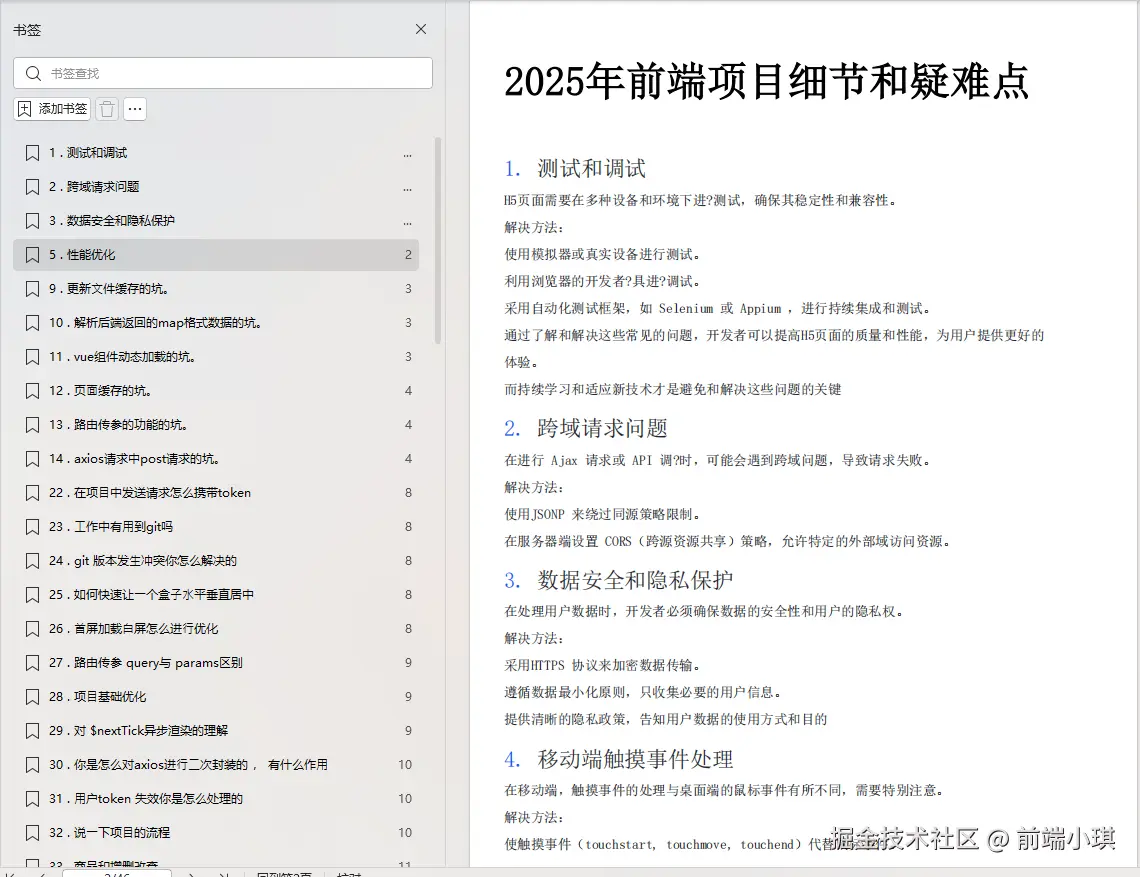1140x877 pixels.
Task: Click bookmark icon beside 13. 路由传参的功能的坑
Action: [x=32, y=425]
